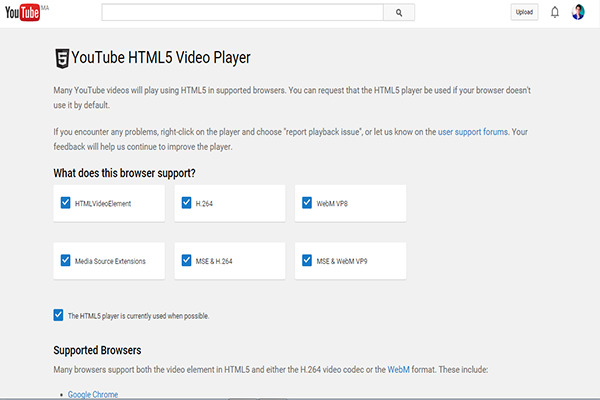Open the Google Chrome link
Screen dimensions: 600x400
tap(93, 394)
